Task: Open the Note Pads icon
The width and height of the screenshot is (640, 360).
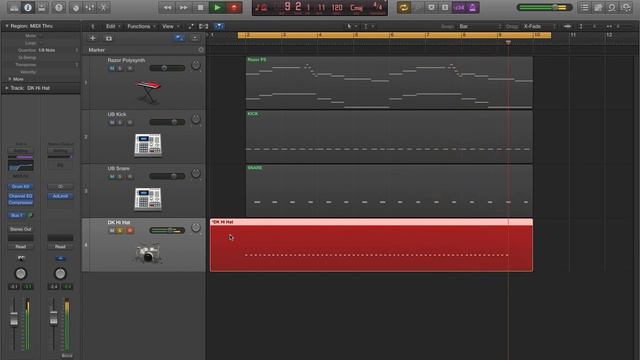Action: 598,7
